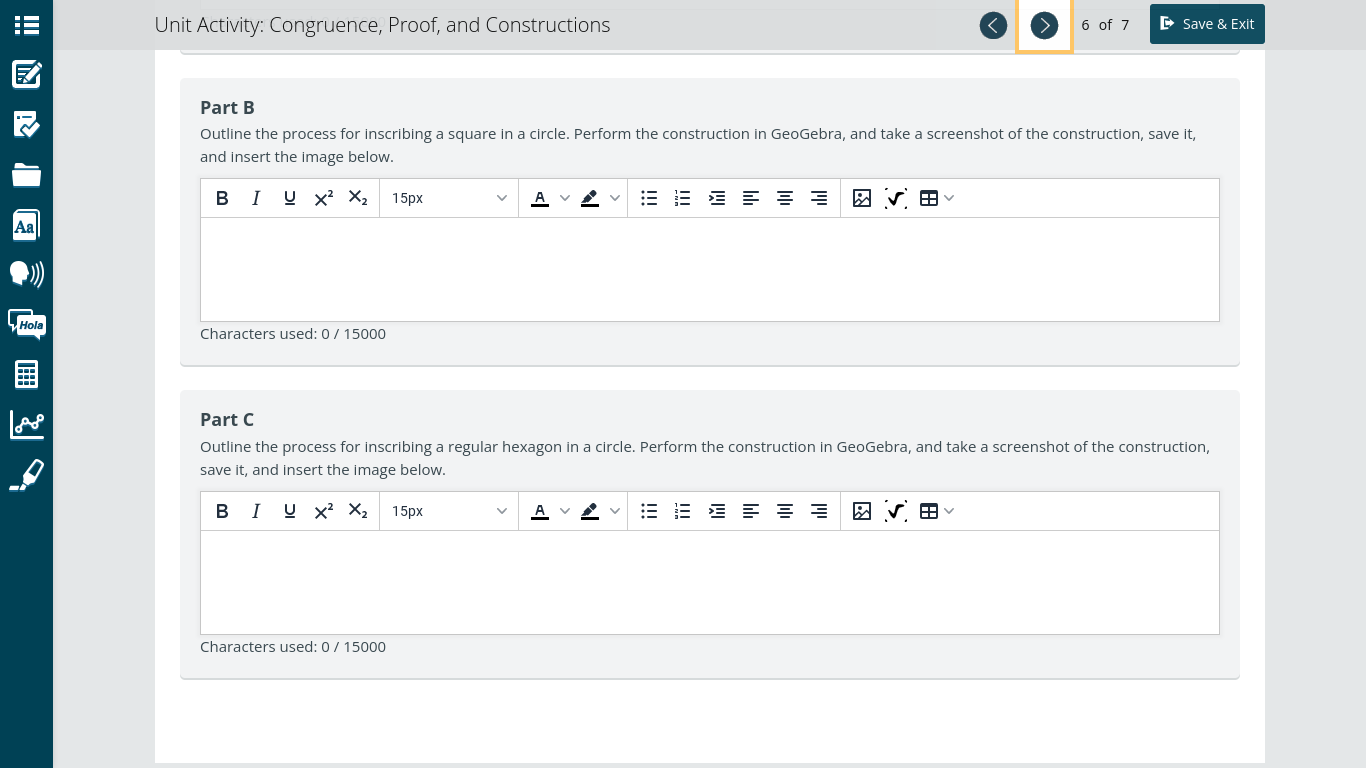Viewport: 1366px width, 768px height.
Task: Increase indent in Part B editor
Action: (x=717, y=198)
